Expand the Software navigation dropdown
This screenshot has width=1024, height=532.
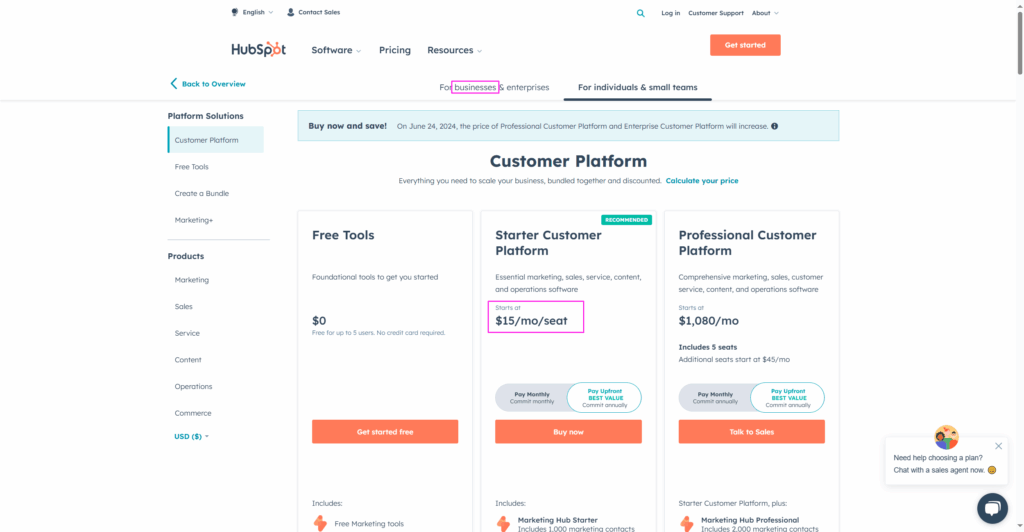(x=336, y=50)
